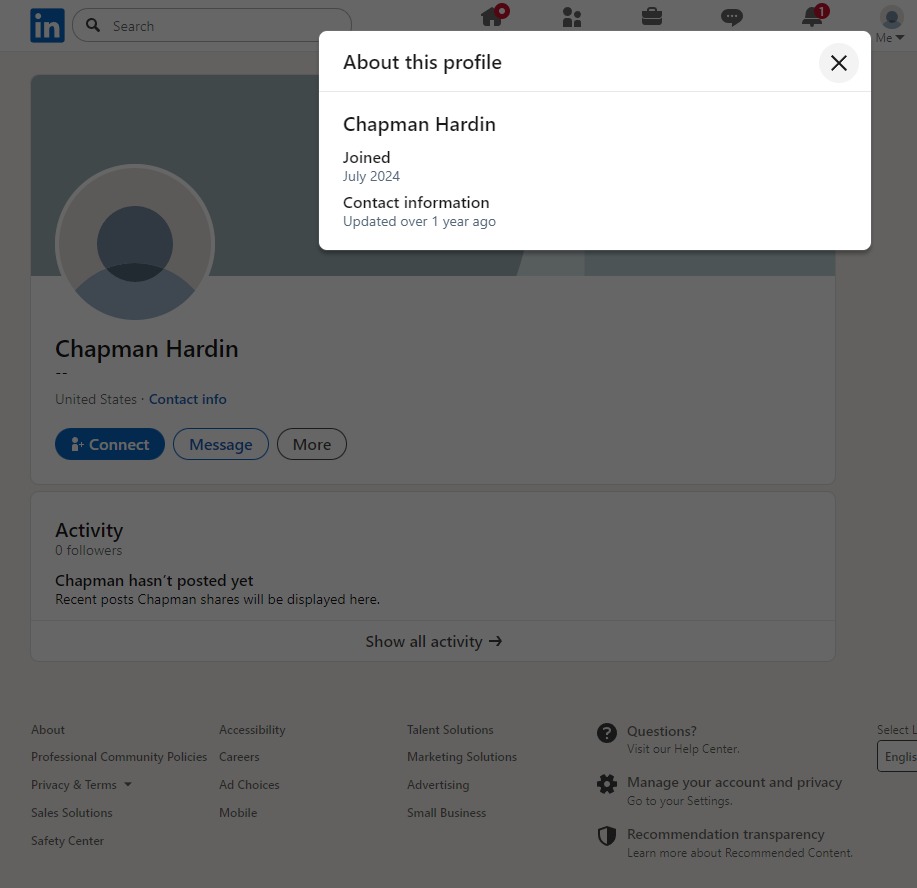Open the Home feed icon
The image size is (917, 888).
tap(492, 17)
